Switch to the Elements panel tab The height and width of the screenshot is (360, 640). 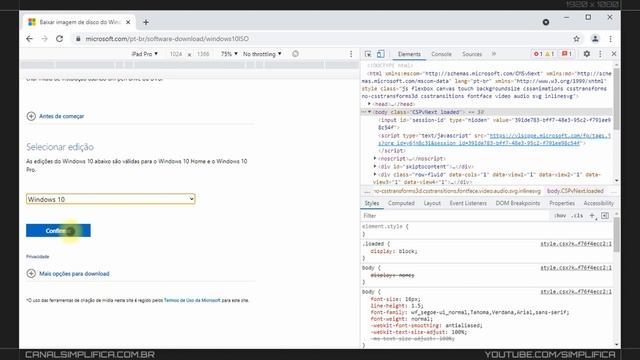pyautogui.click(x=409, y=54)
